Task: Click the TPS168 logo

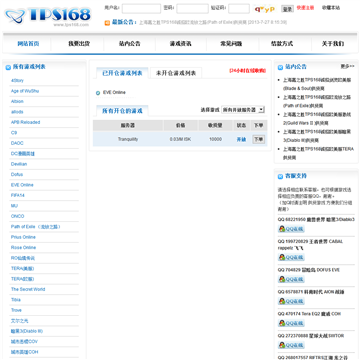Action: coord(48,16)
